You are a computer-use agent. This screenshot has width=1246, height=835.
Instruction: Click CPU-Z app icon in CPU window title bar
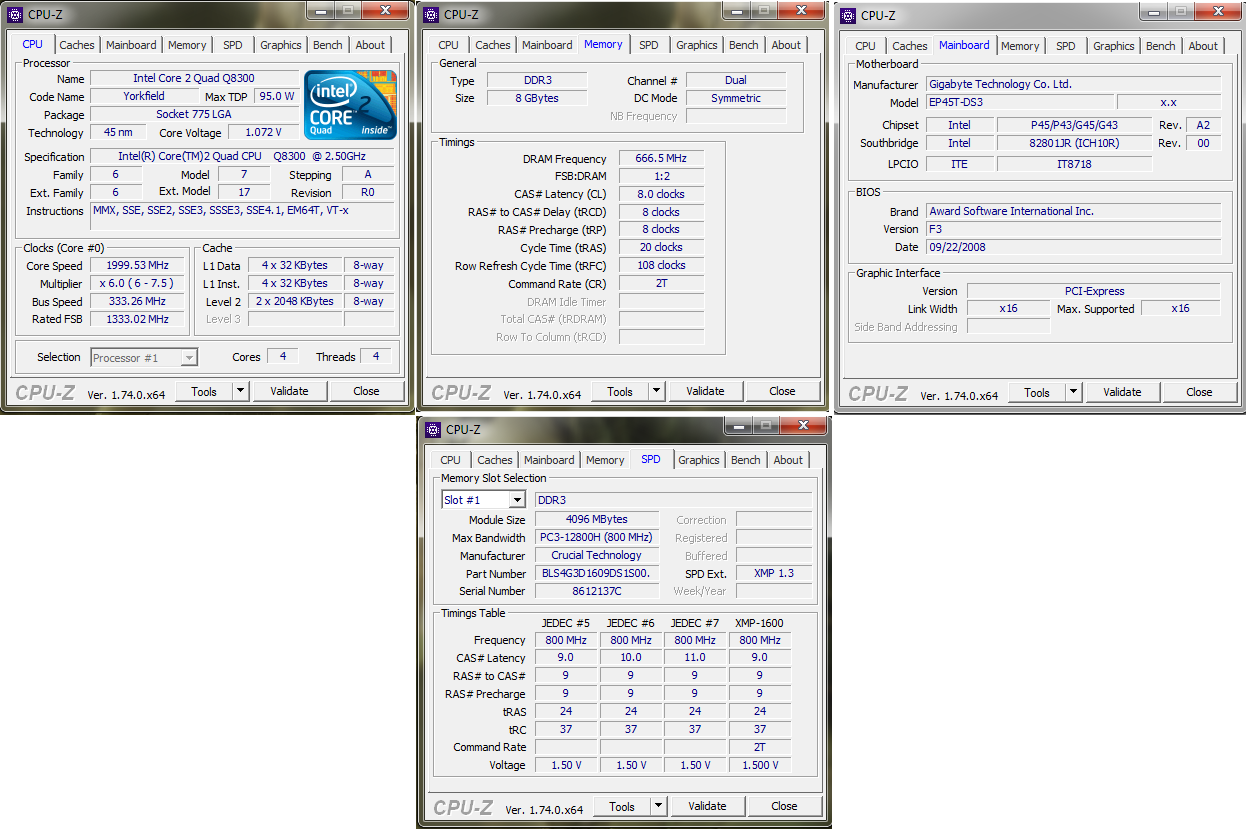(x=15, y=15)
